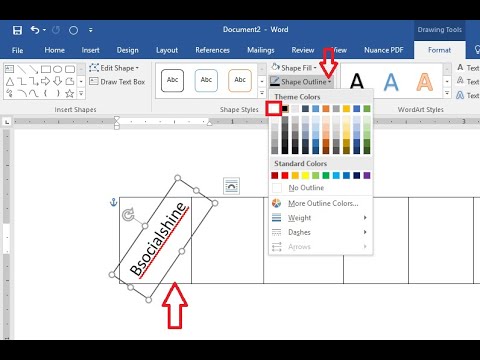Click the rotate handle of the text box
The width and height of the screenshot is (480, 360).
[128, 215]
